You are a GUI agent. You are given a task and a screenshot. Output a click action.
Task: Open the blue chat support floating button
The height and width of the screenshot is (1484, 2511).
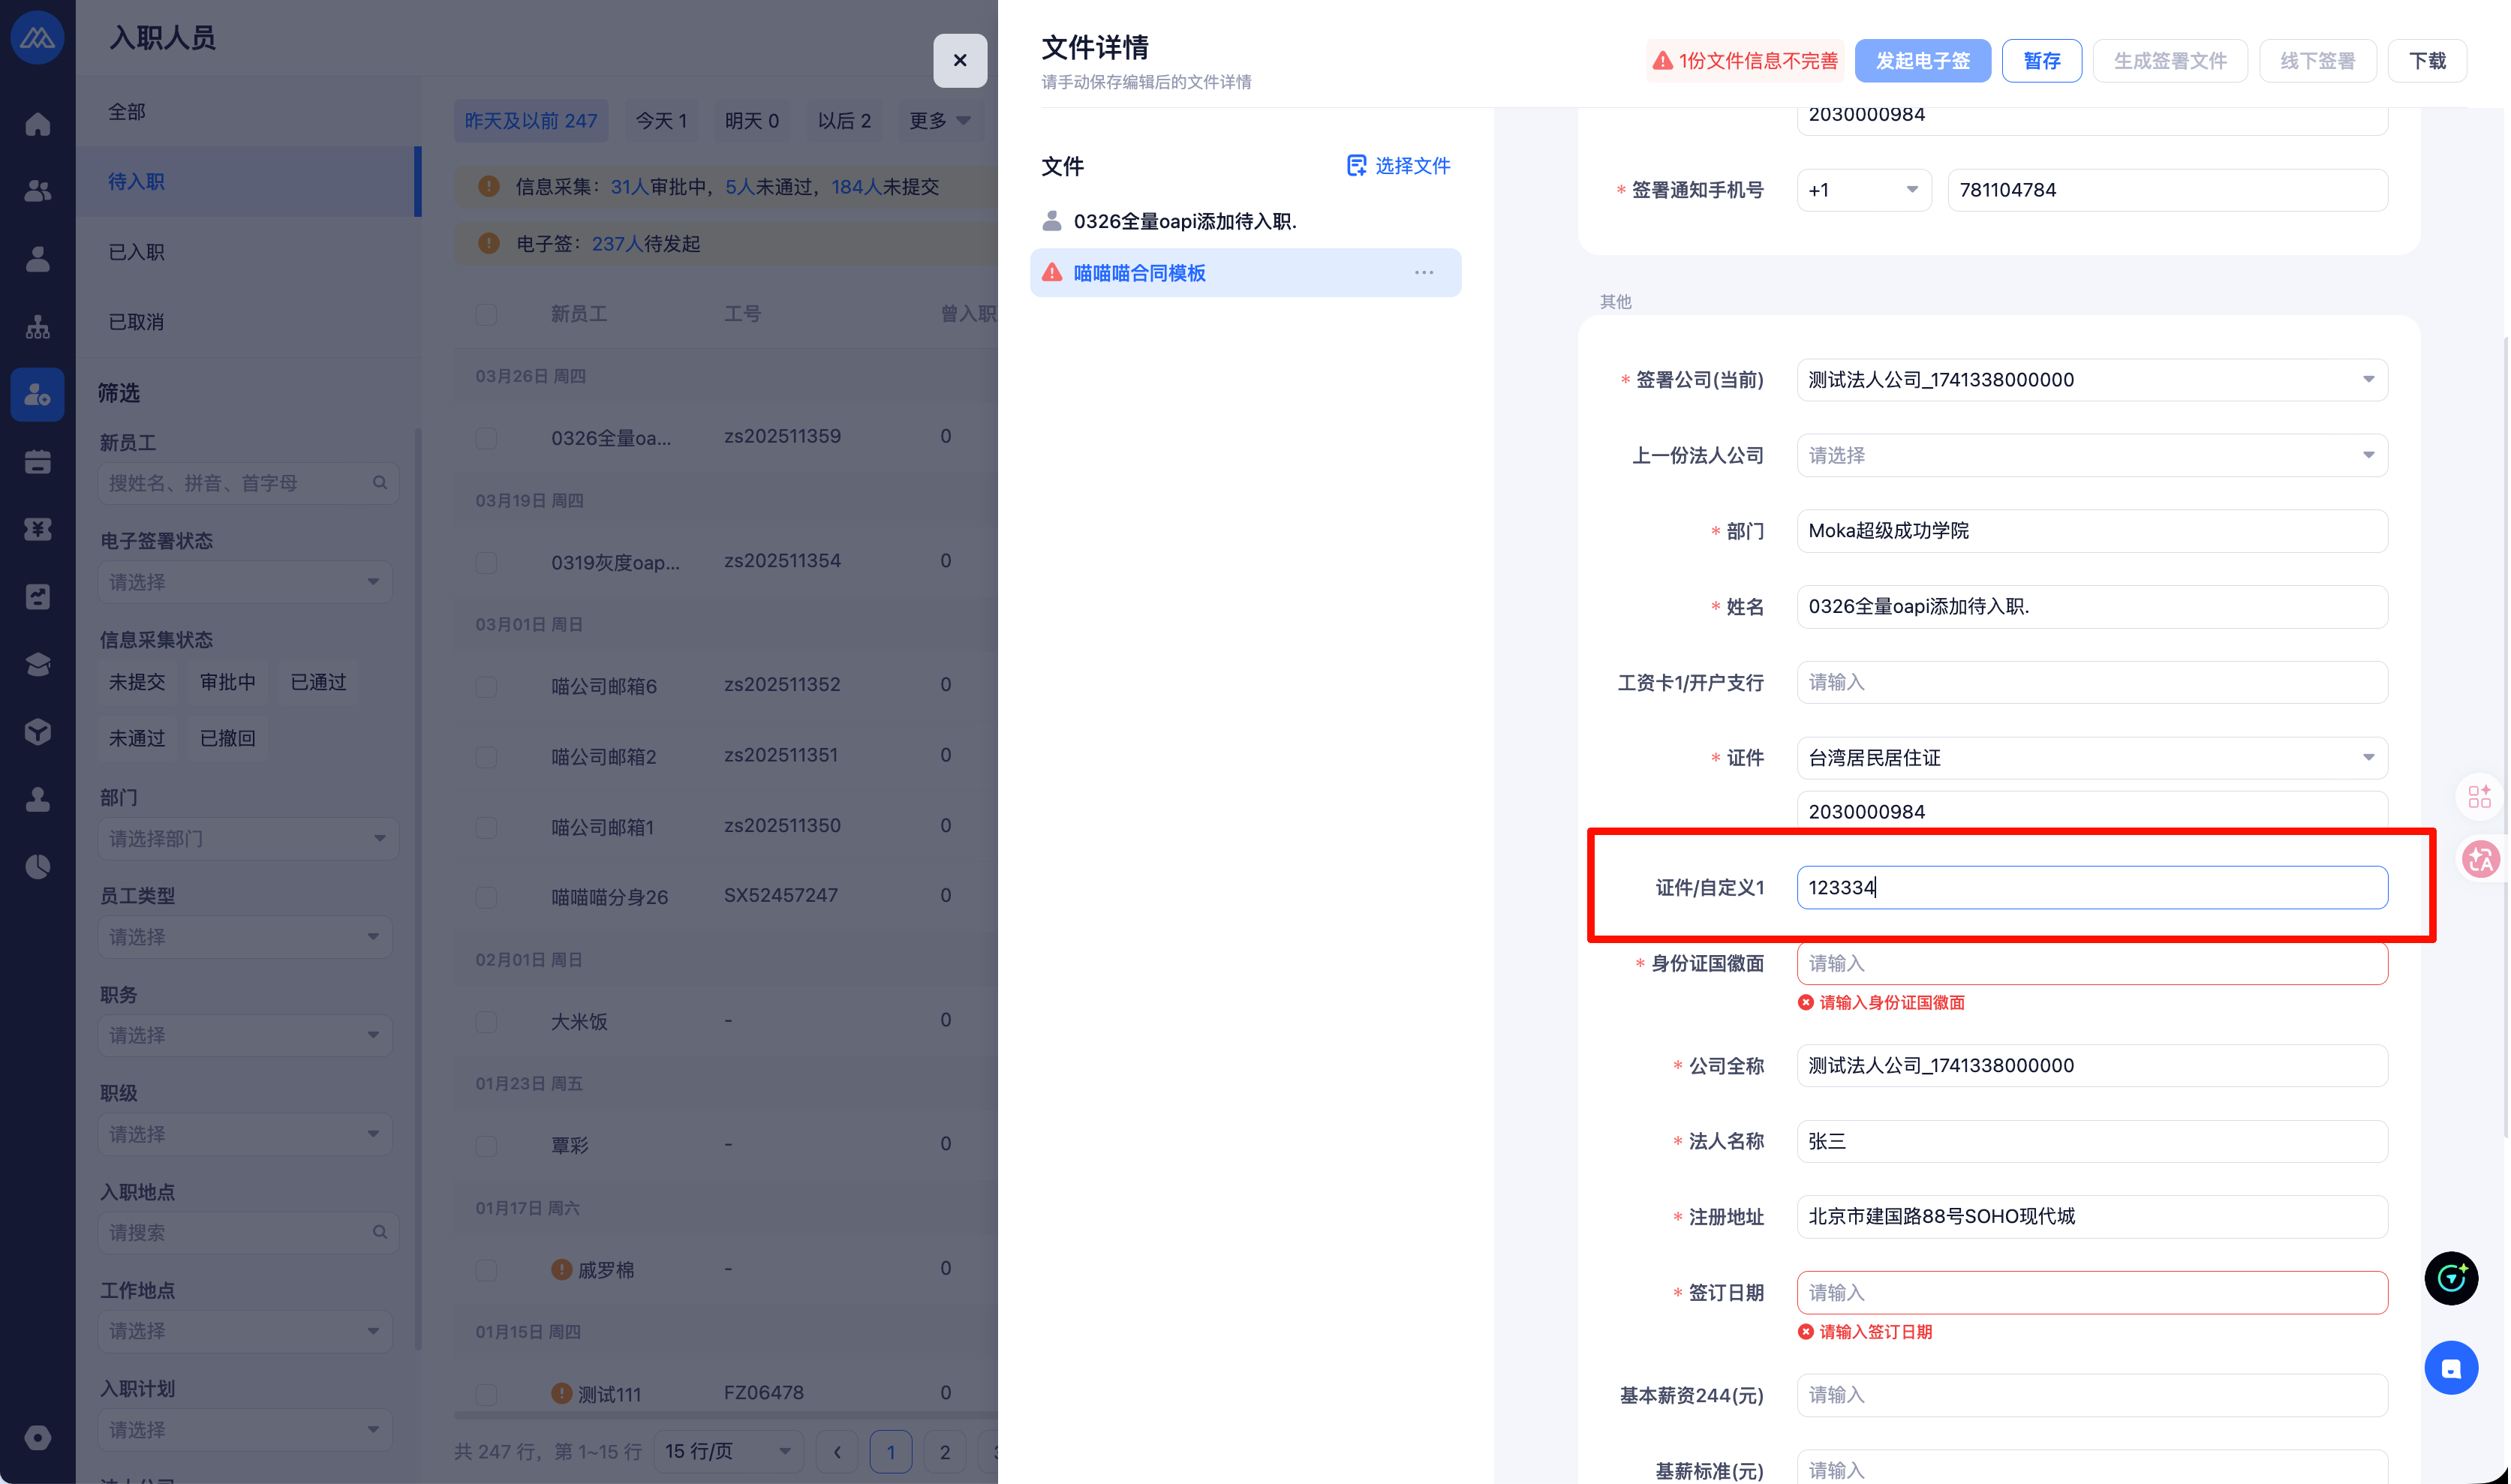click(x=2450, y=1368)
